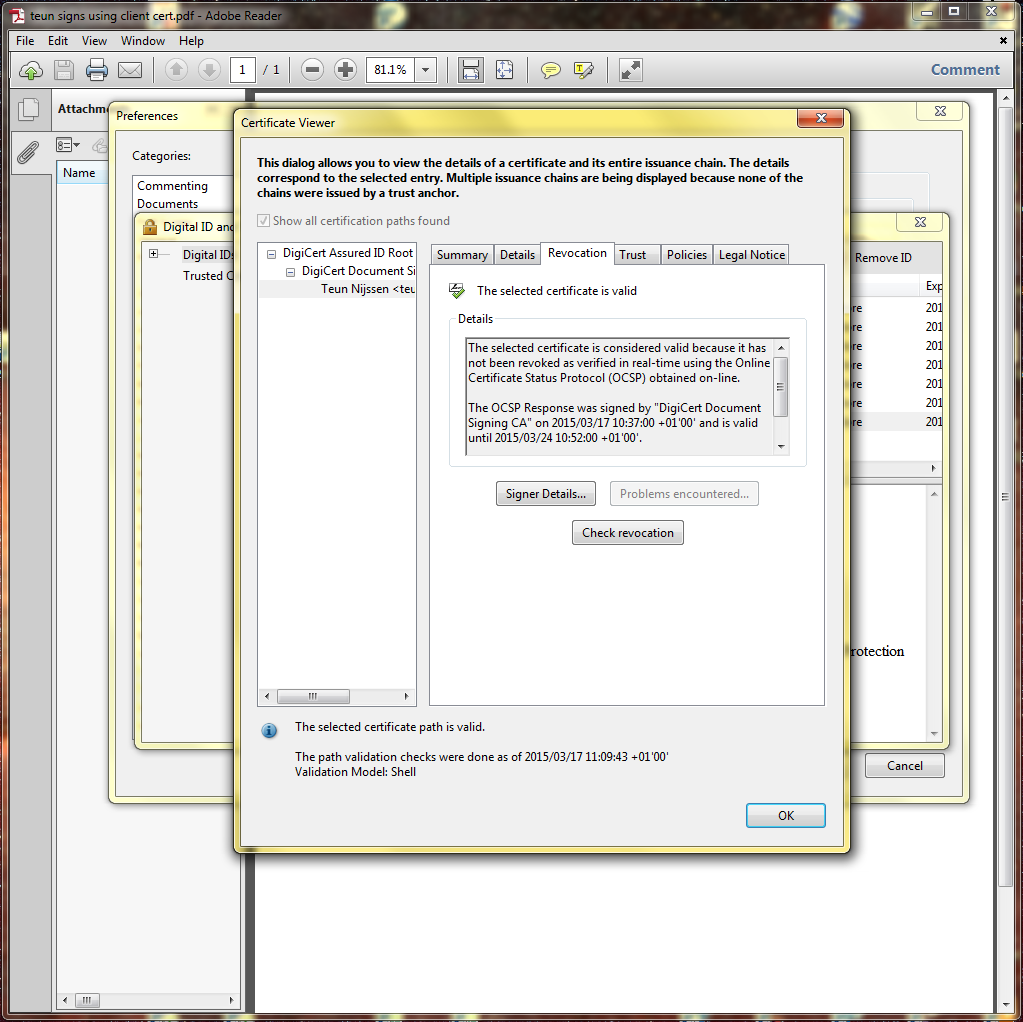Collapse the DigiCert Document Signing node

coord(290,272)
